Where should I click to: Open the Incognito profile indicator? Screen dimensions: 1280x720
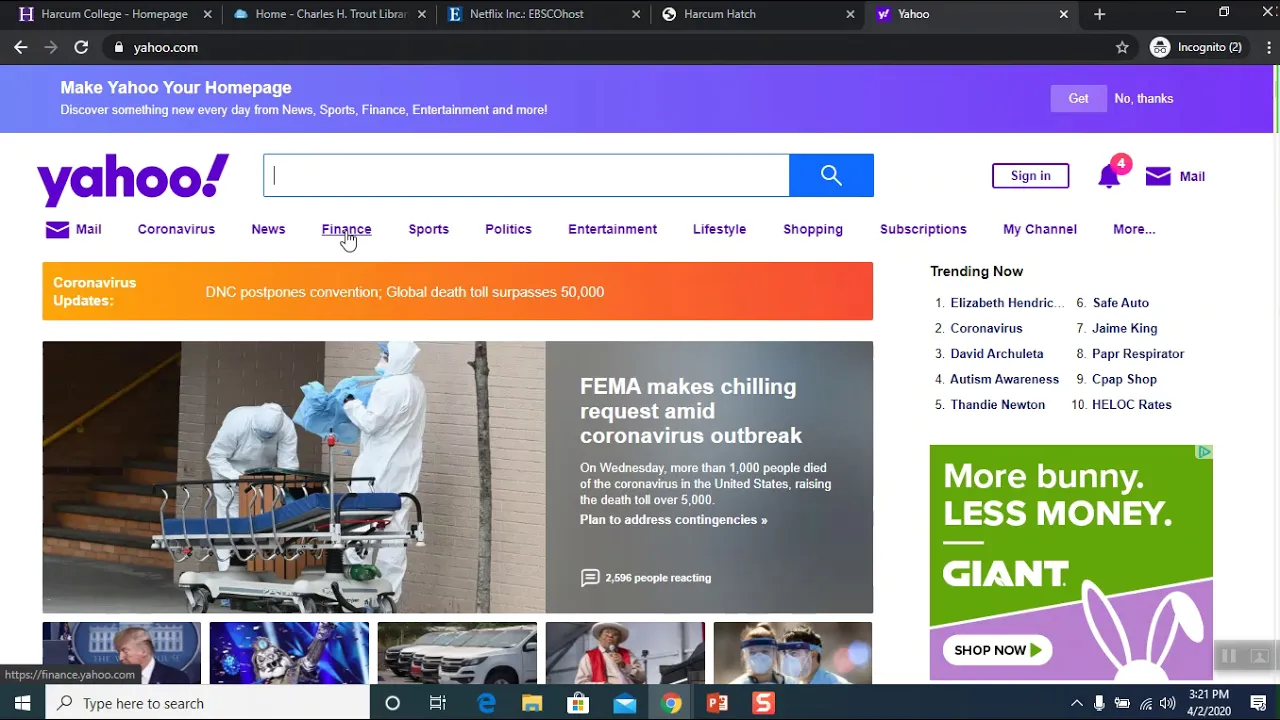click(1196, 47)
